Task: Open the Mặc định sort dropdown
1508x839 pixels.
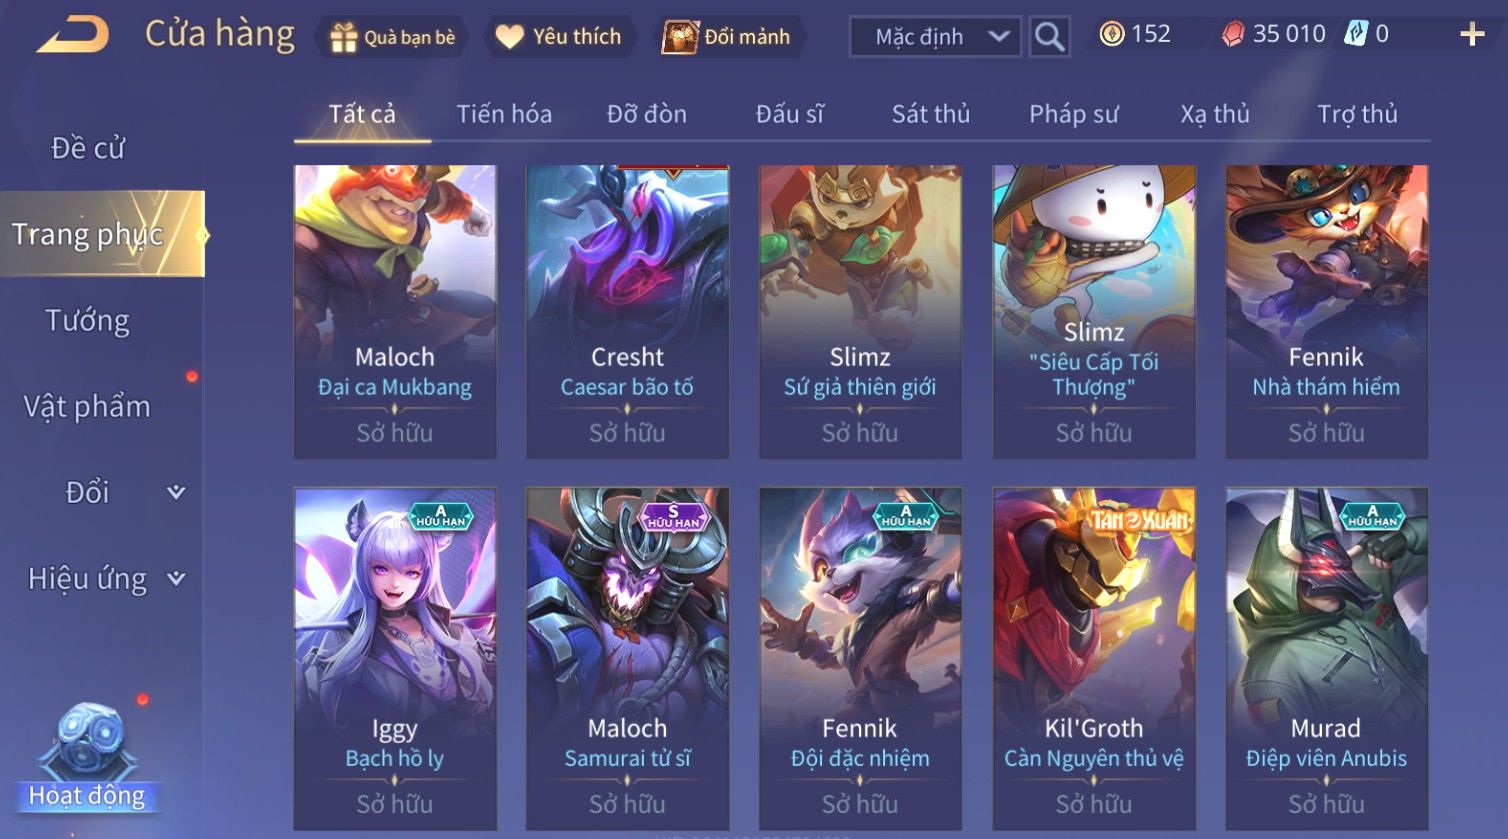Action: pos(935,37)
